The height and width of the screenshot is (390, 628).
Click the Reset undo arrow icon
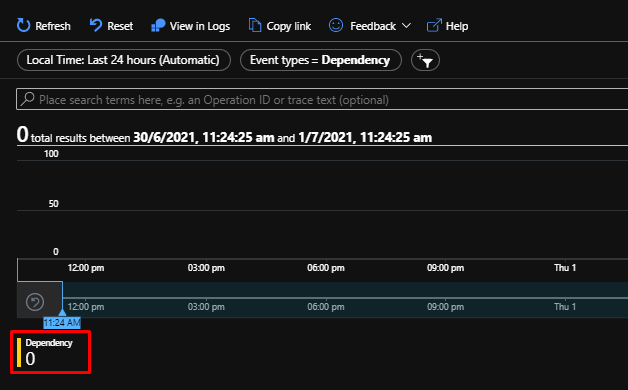click(x=95, y=25)
